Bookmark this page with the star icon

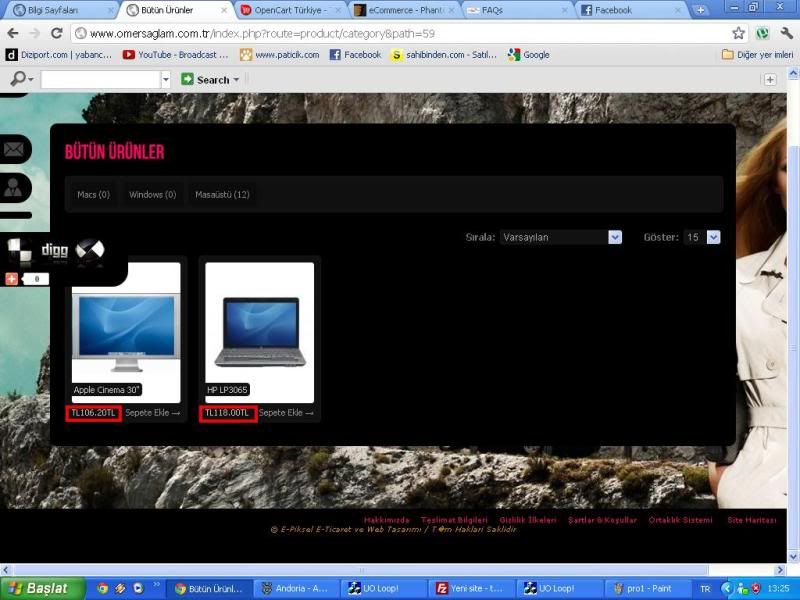738,34
